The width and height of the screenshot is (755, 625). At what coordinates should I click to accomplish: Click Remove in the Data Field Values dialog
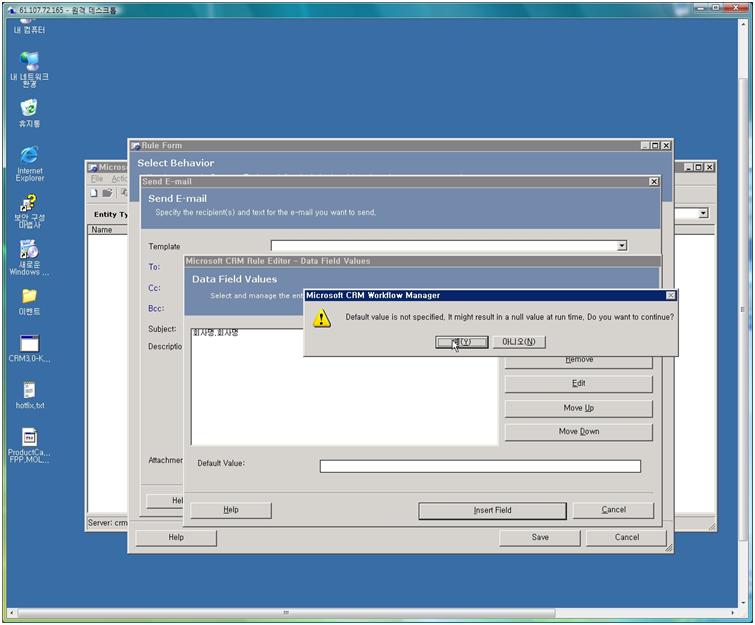578,360
